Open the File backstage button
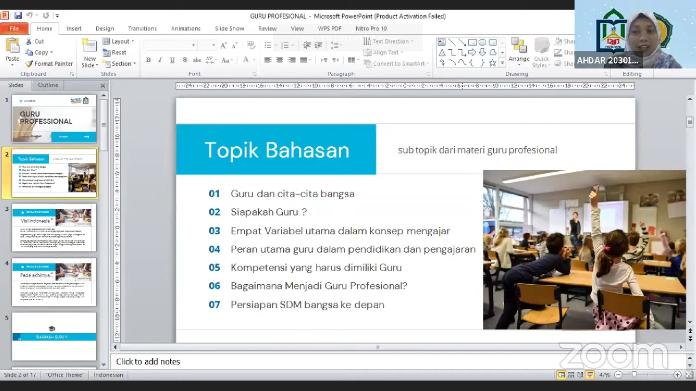This screenshot has width=696, height=391. (14, 28)
